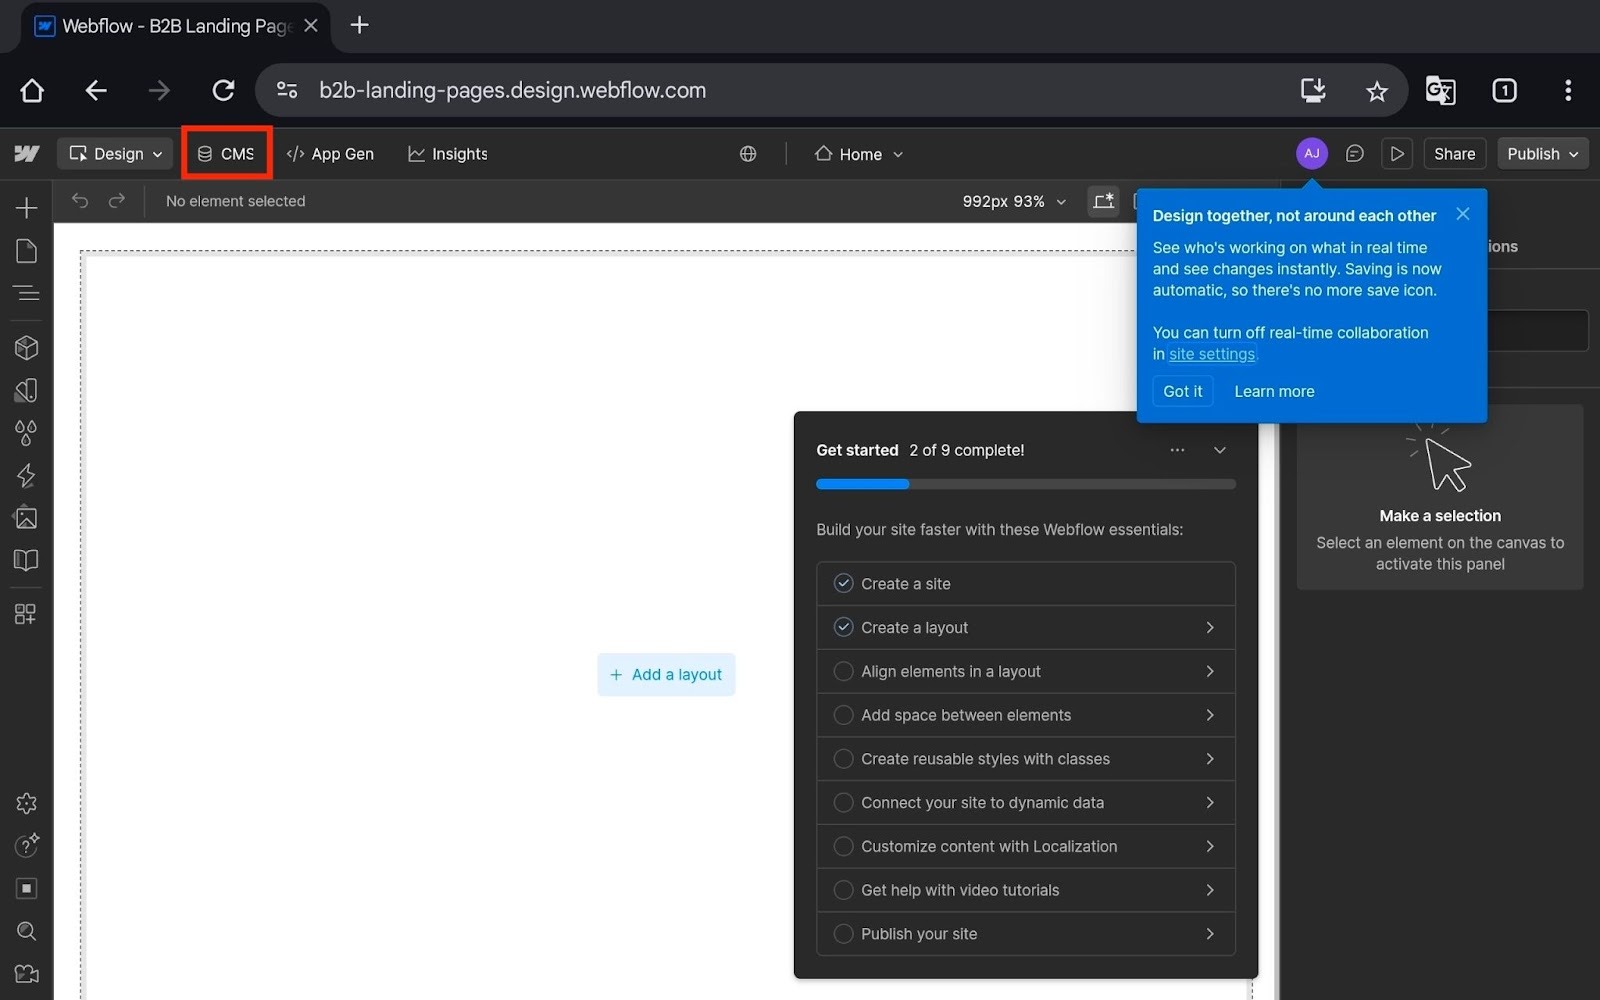Image resolution: width=1600 pixels, height=1000 pixels.
Task: Click the Get started progress bar
Action: pos(1026,484)
